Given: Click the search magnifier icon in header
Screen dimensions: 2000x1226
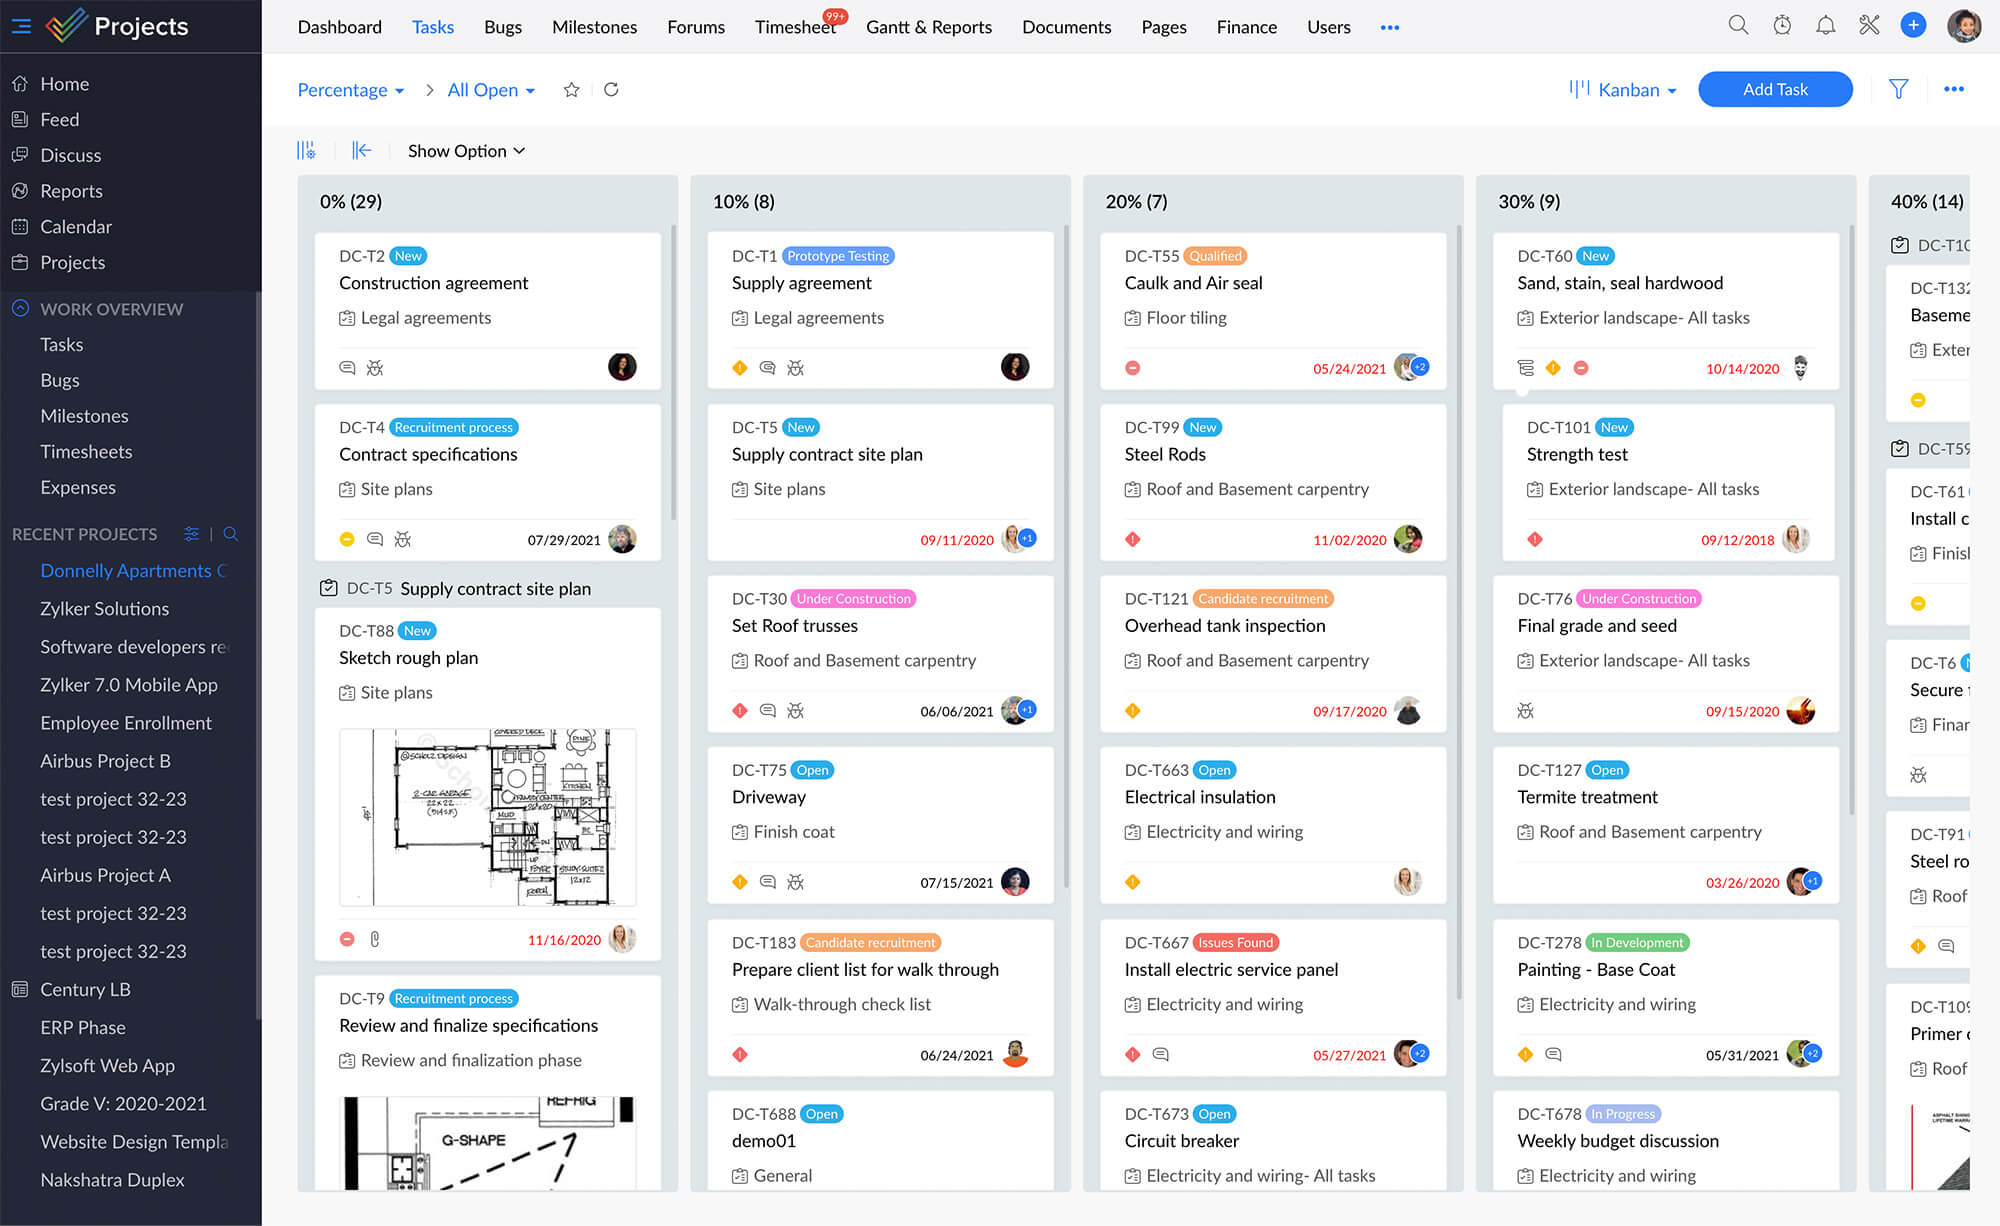Looking at the screenshot, I should coord(1738,26).
